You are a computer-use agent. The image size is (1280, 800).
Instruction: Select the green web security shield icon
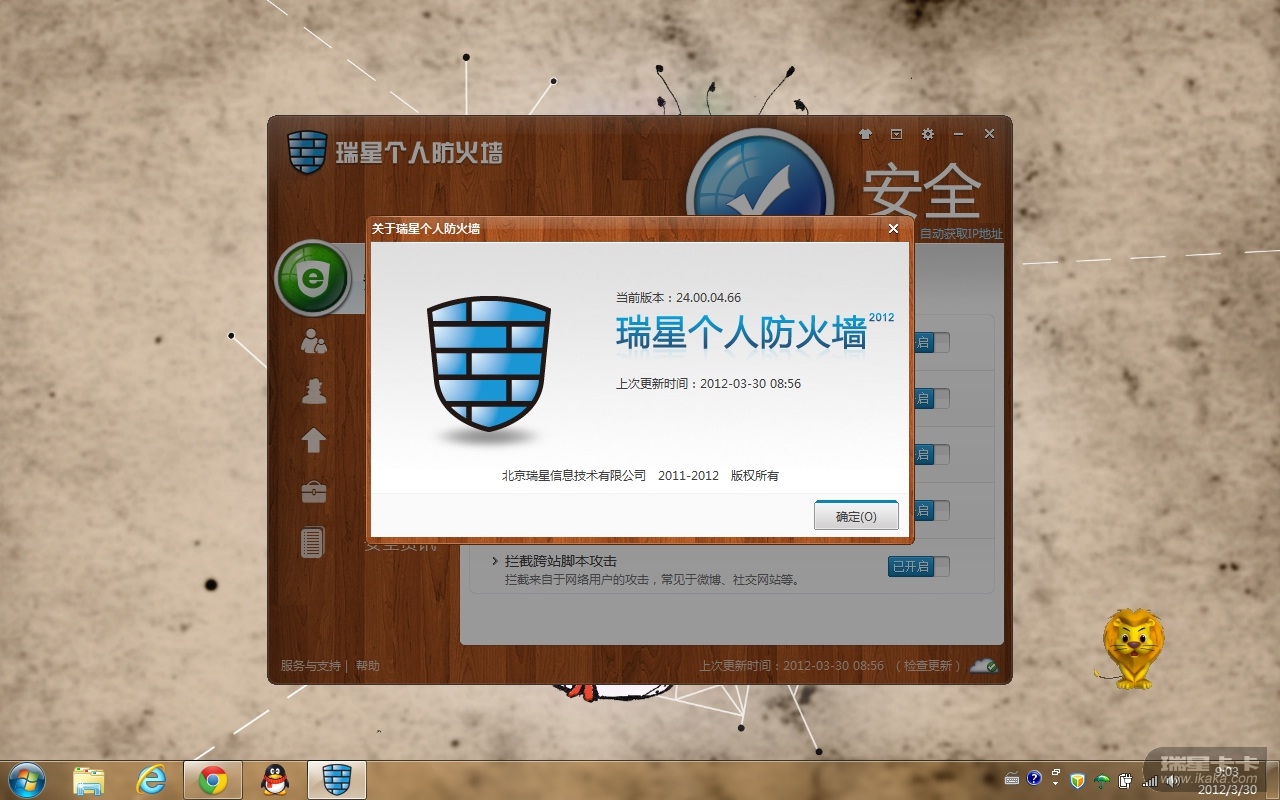click(313, 277)
